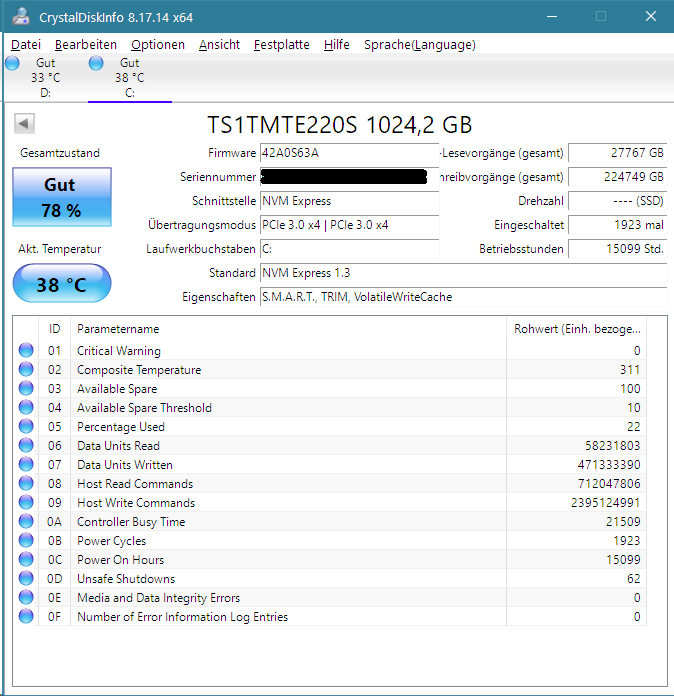The width and height of the screenshot is (674, 696).
Task: Click status orb of Available Spare Threshold
Action: click(26, 407)
